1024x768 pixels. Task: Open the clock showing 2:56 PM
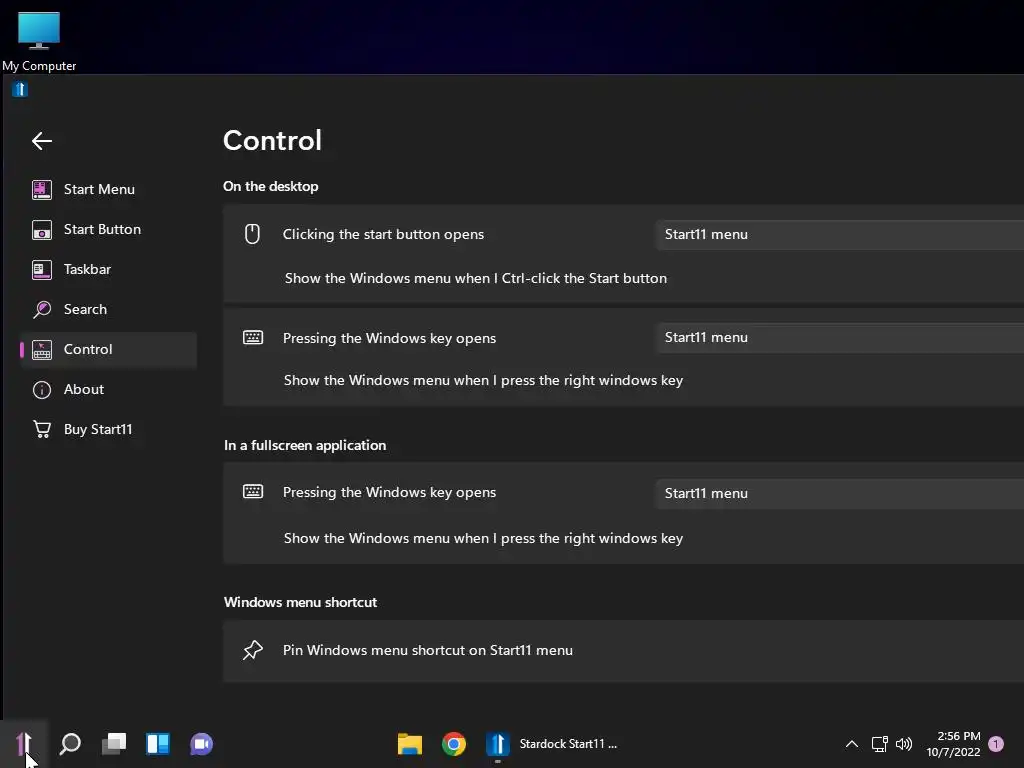pyautogui.click(x=953, y=744)
